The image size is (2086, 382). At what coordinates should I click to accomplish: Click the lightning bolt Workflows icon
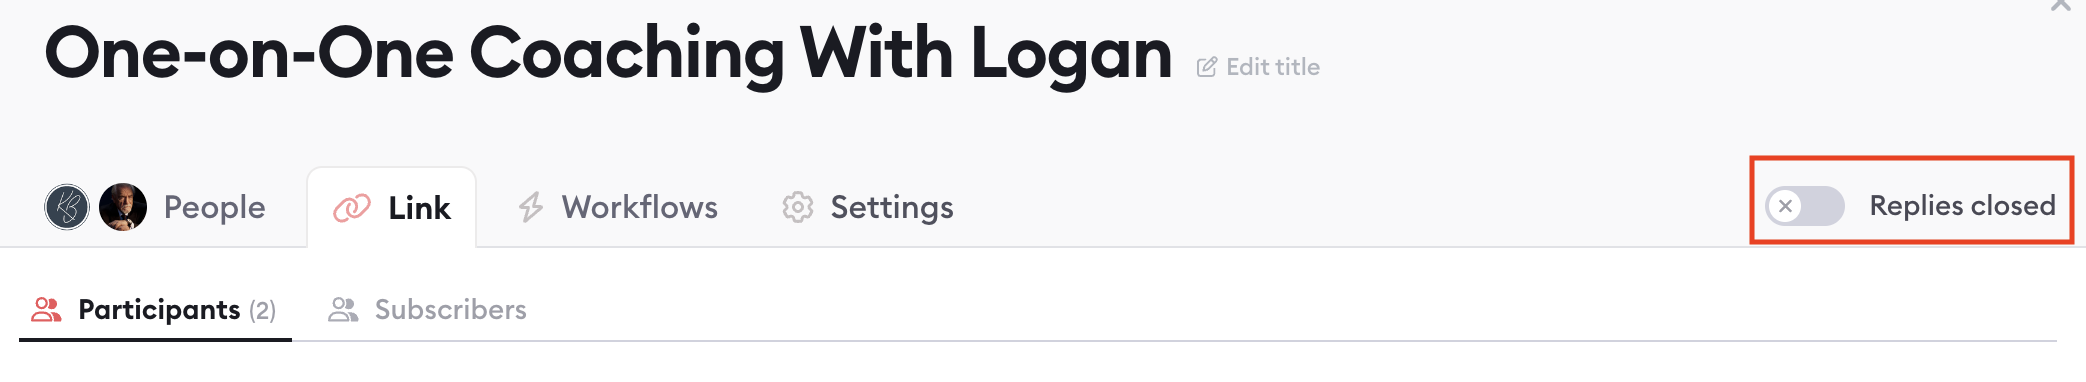(531, 207)
